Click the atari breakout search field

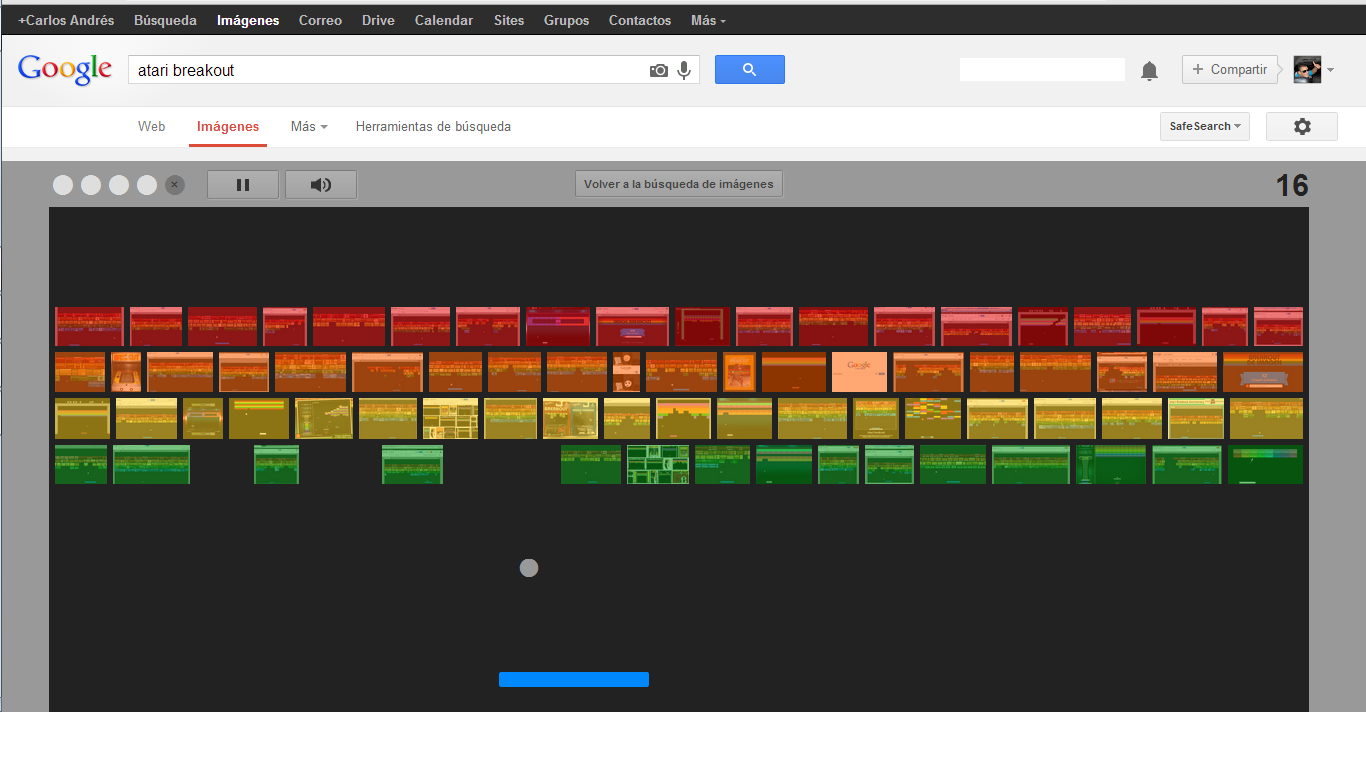[390, 70]
